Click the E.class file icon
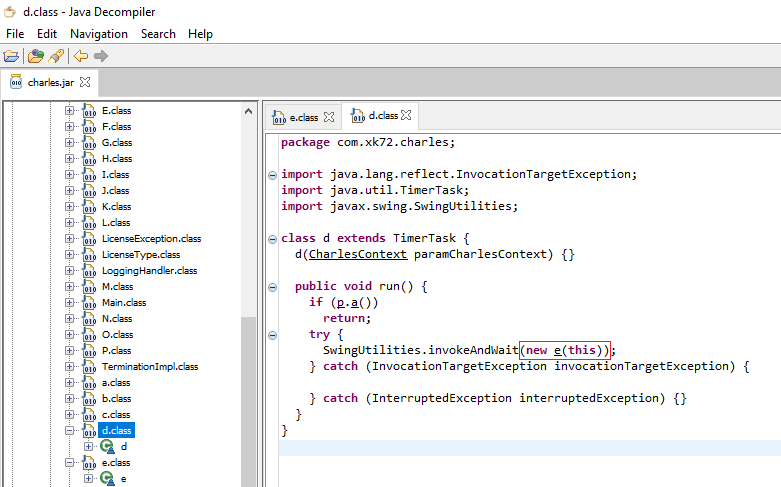The width and height of the screenshot is (781, 487). 89,111
